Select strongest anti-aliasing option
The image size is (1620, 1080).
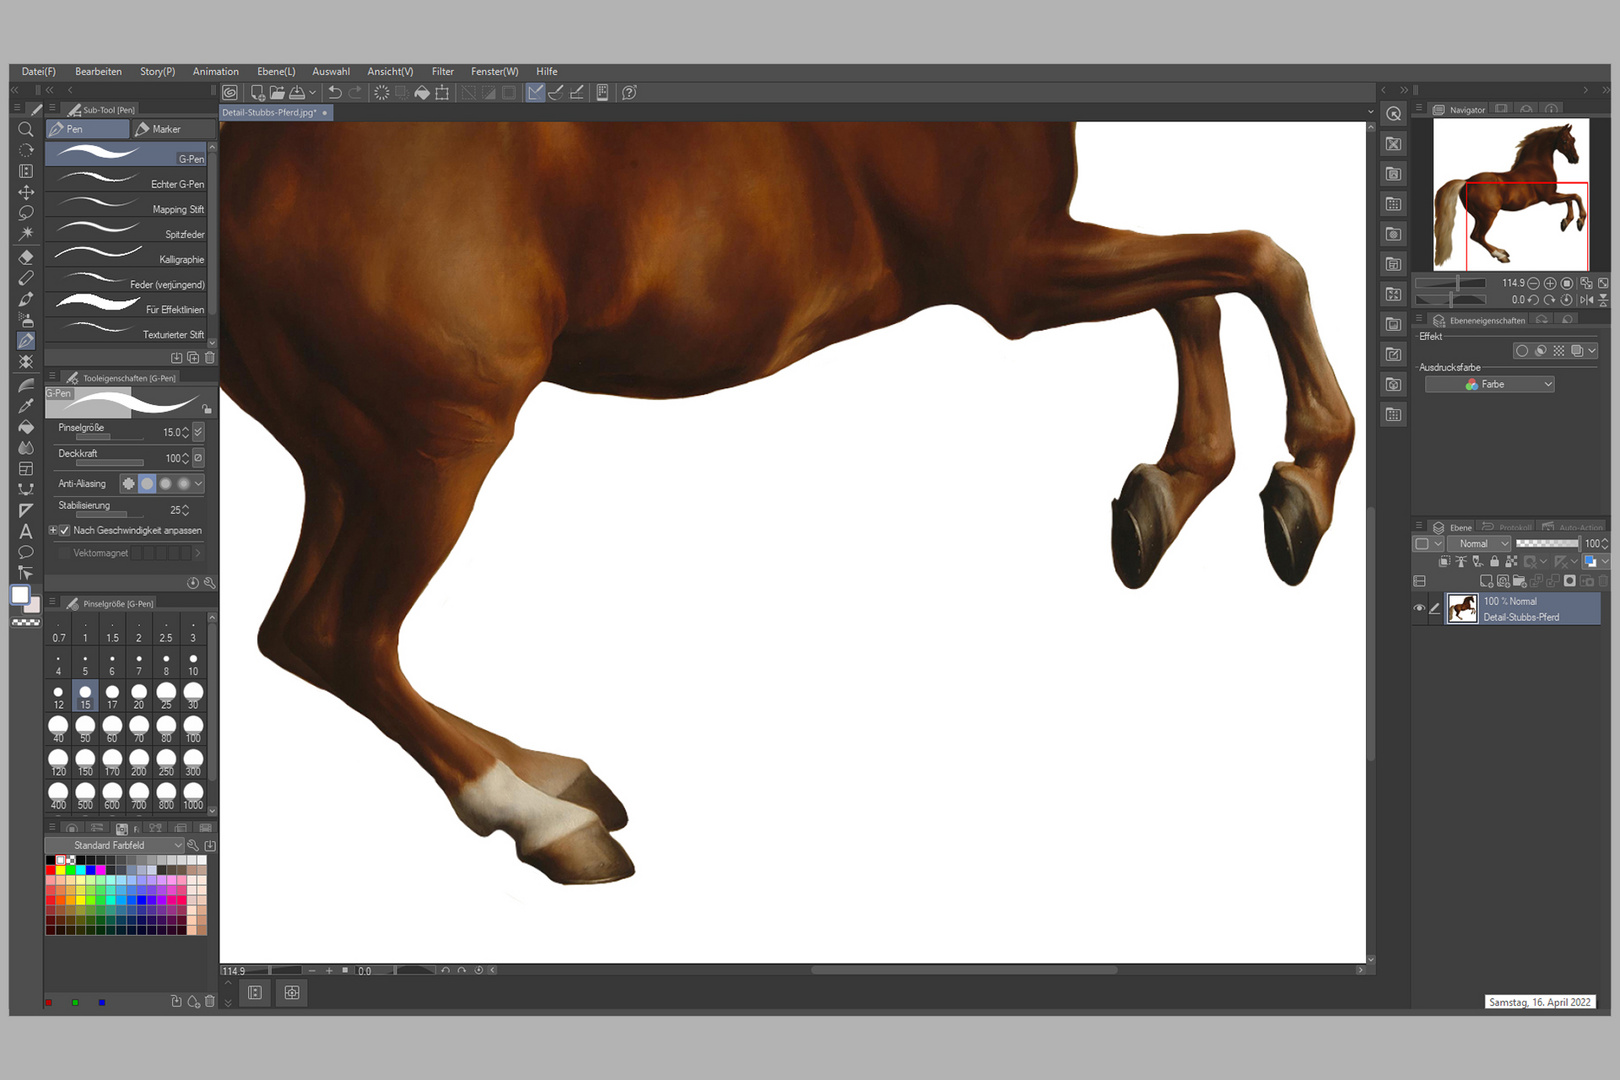click(184, 484)
